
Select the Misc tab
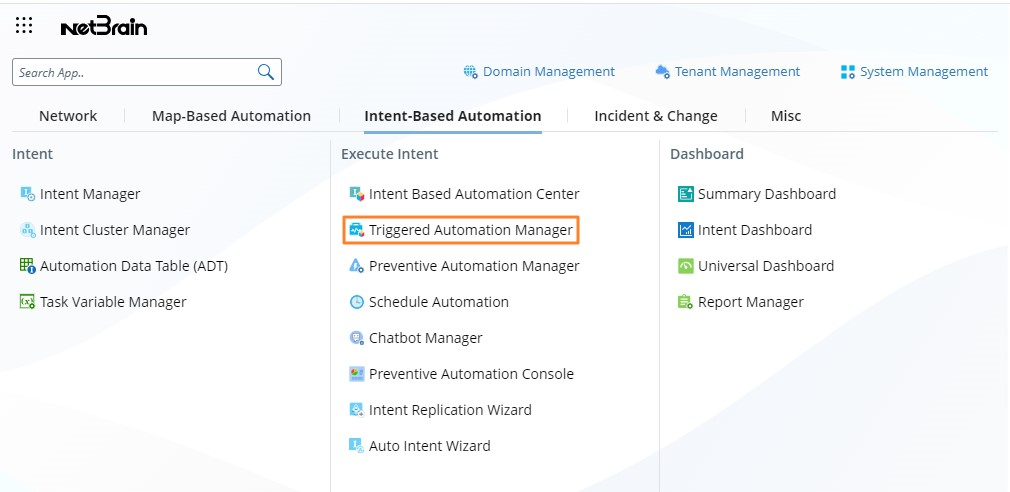coord(786,116)
